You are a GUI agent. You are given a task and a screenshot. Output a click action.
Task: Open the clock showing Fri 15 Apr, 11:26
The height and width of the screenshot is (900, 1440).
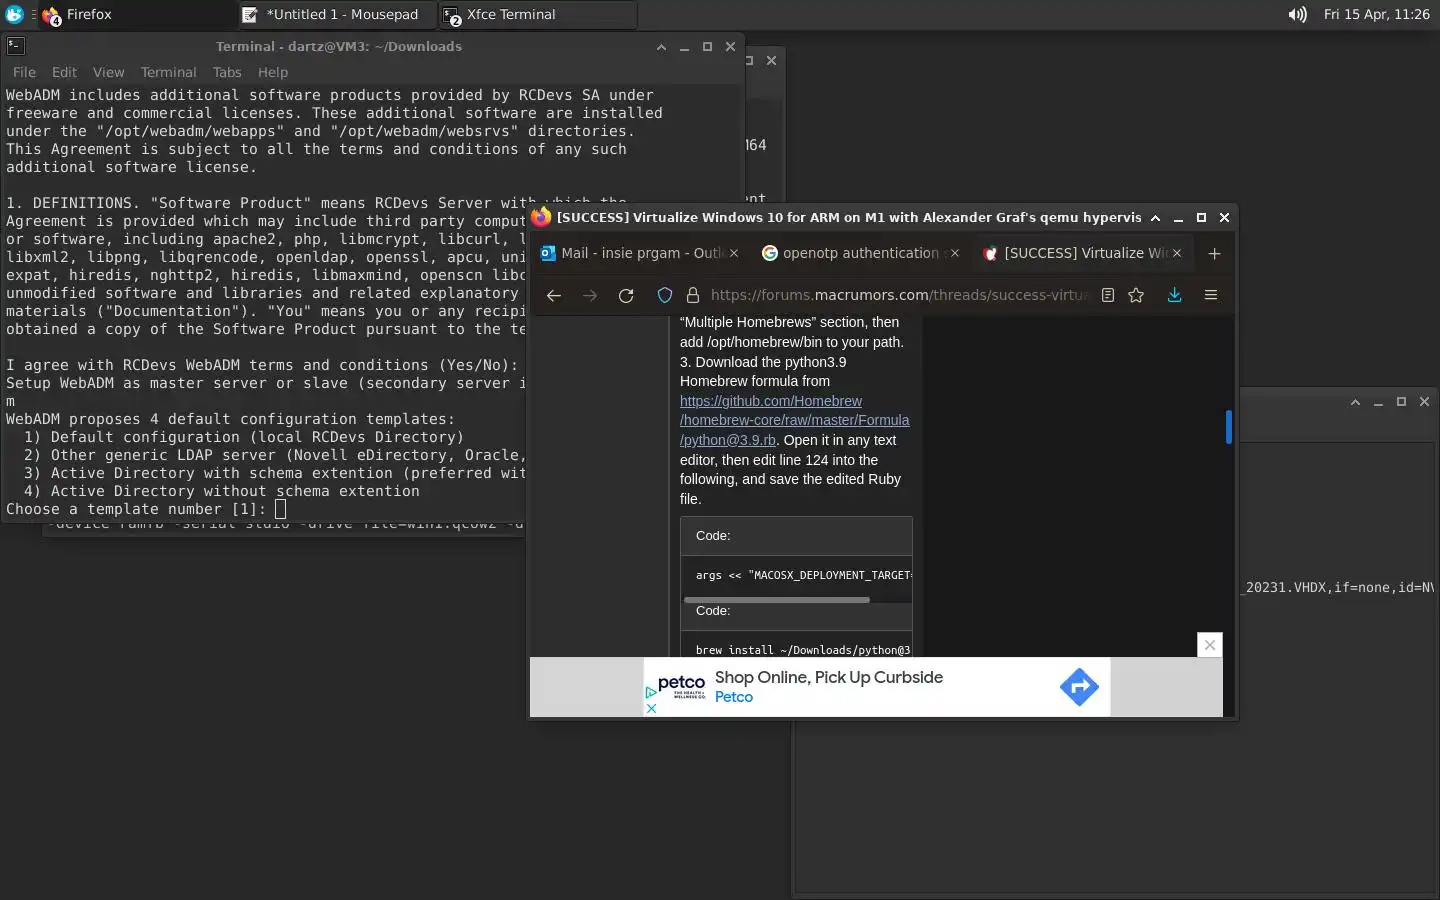(x=1376, y=15)
